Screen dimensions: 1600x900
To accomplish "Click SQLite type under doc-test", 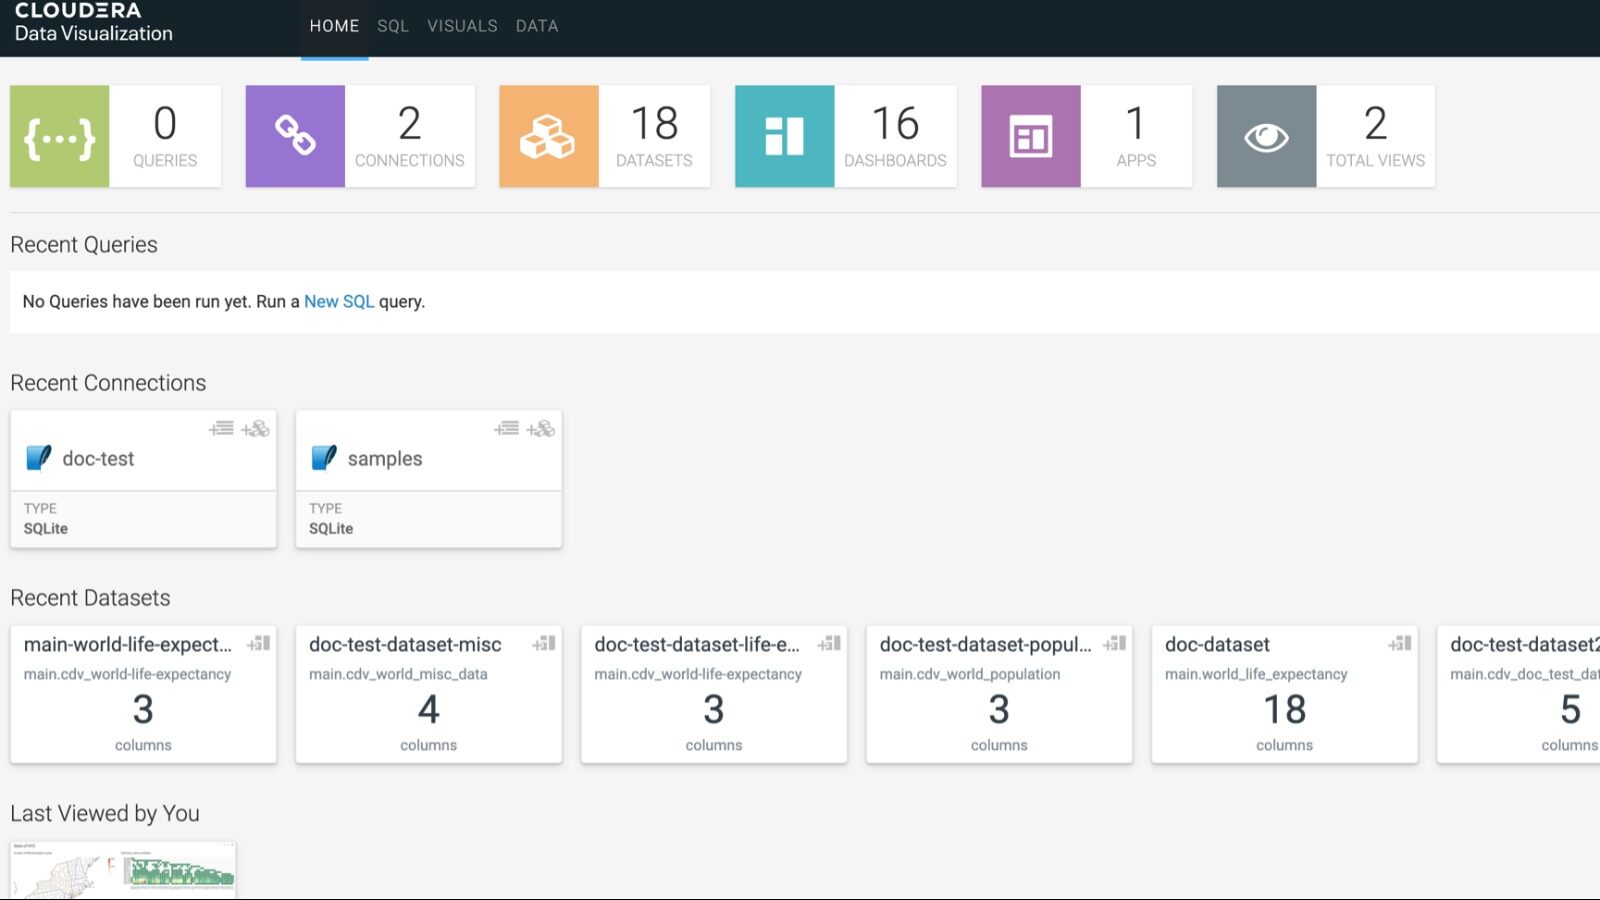I will click(46, 528).
